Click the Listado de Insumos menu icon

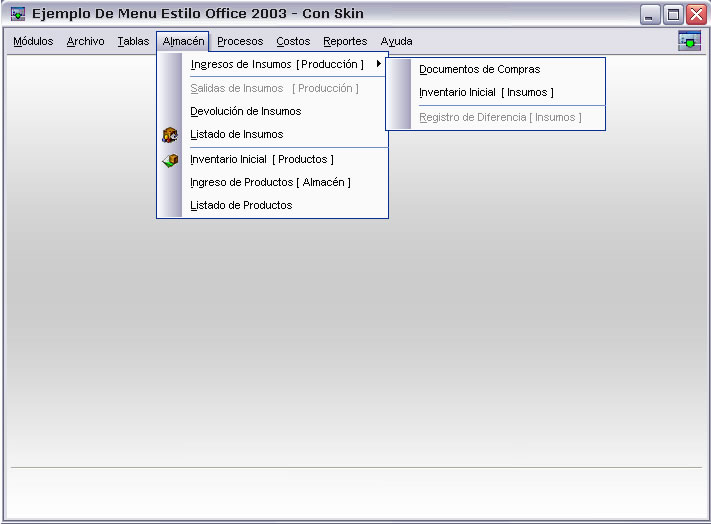point(170,135)
